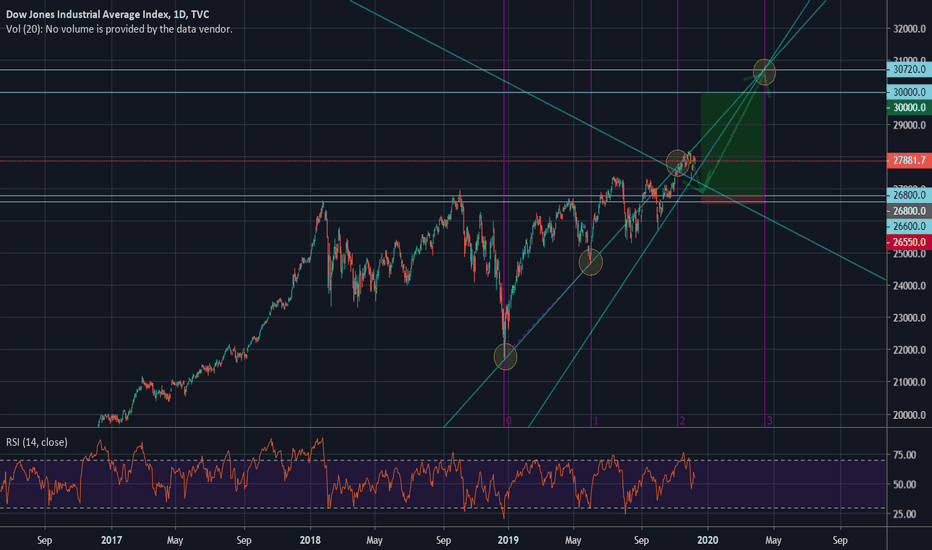This screenshot has width=932, height=550.
Task: Click the 23000.0 price axis tick
Action: pos(909,318)
